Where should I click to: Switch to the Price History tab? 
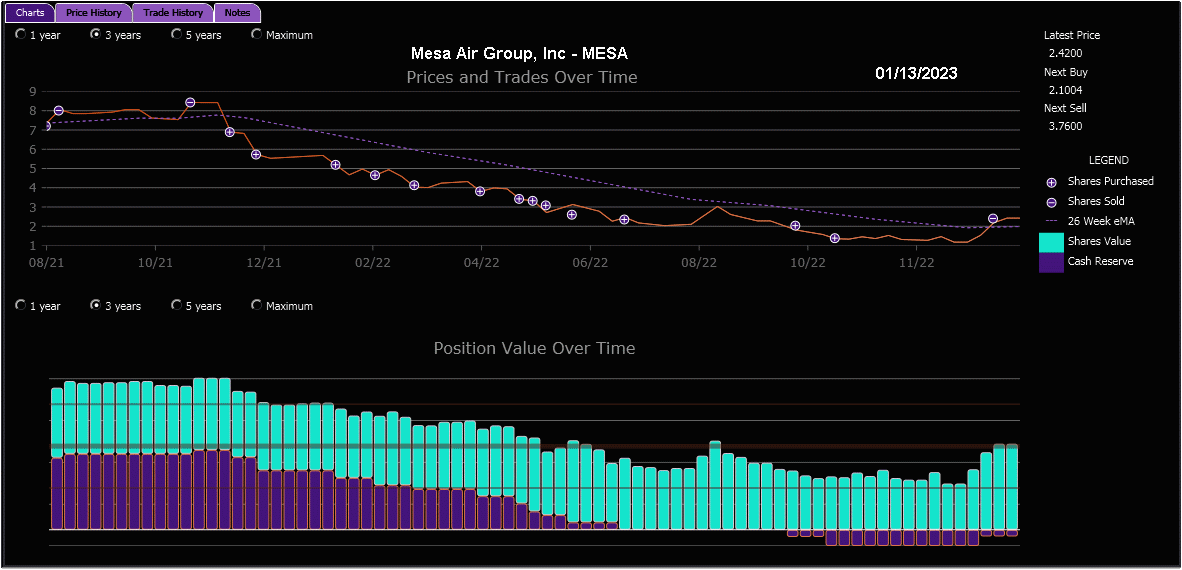(93, 13)
